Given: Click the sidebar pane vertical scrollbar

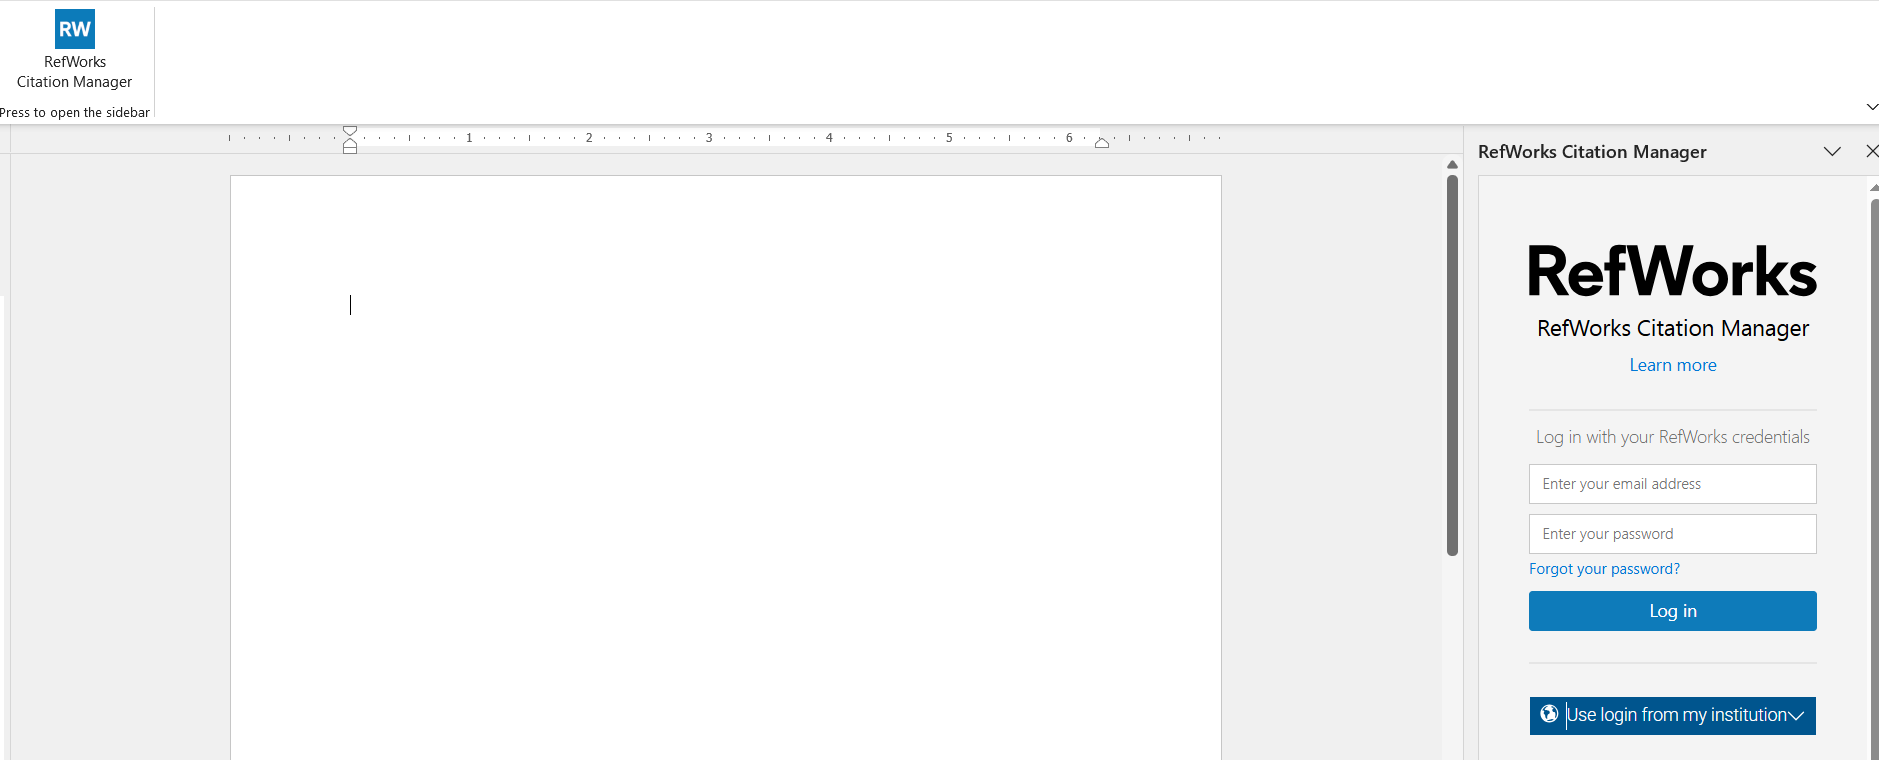Looking at the screenshot, I should [1874, 480].
